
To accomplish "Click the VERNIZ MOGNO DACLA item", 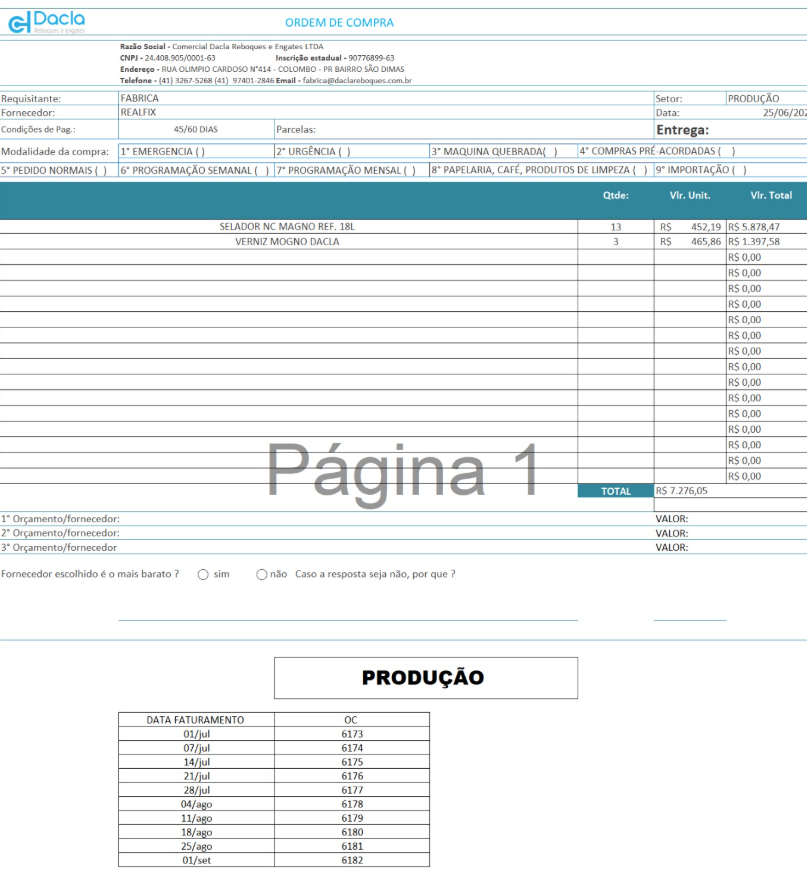I will coord(287,242).
